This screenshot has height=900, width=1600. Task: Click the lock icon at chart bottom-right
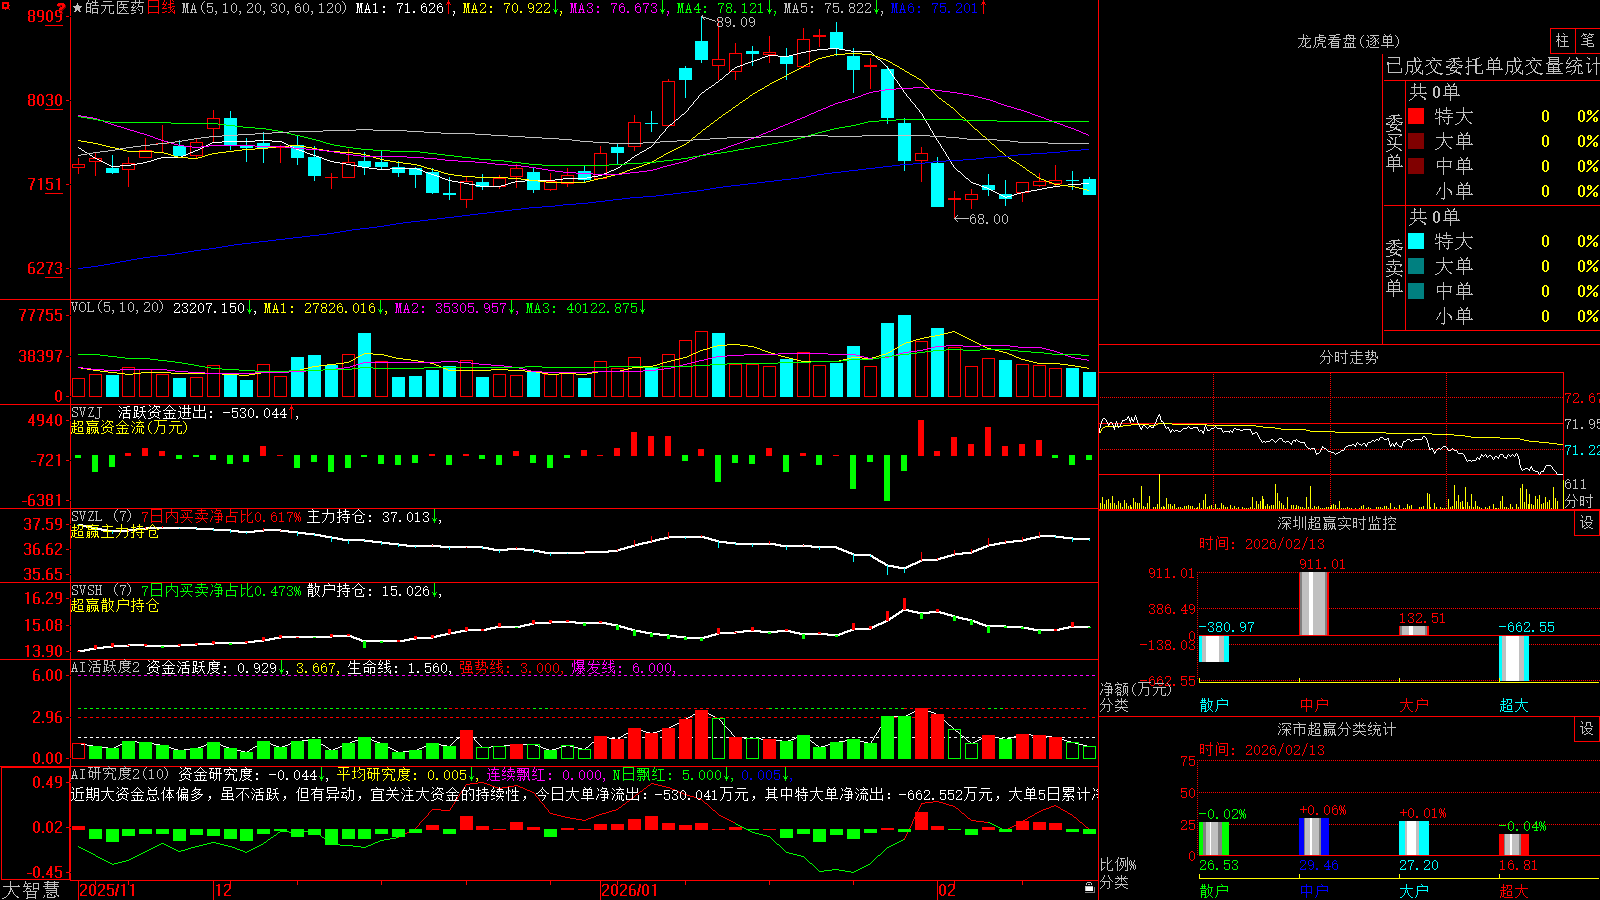tap(1090, 888)
